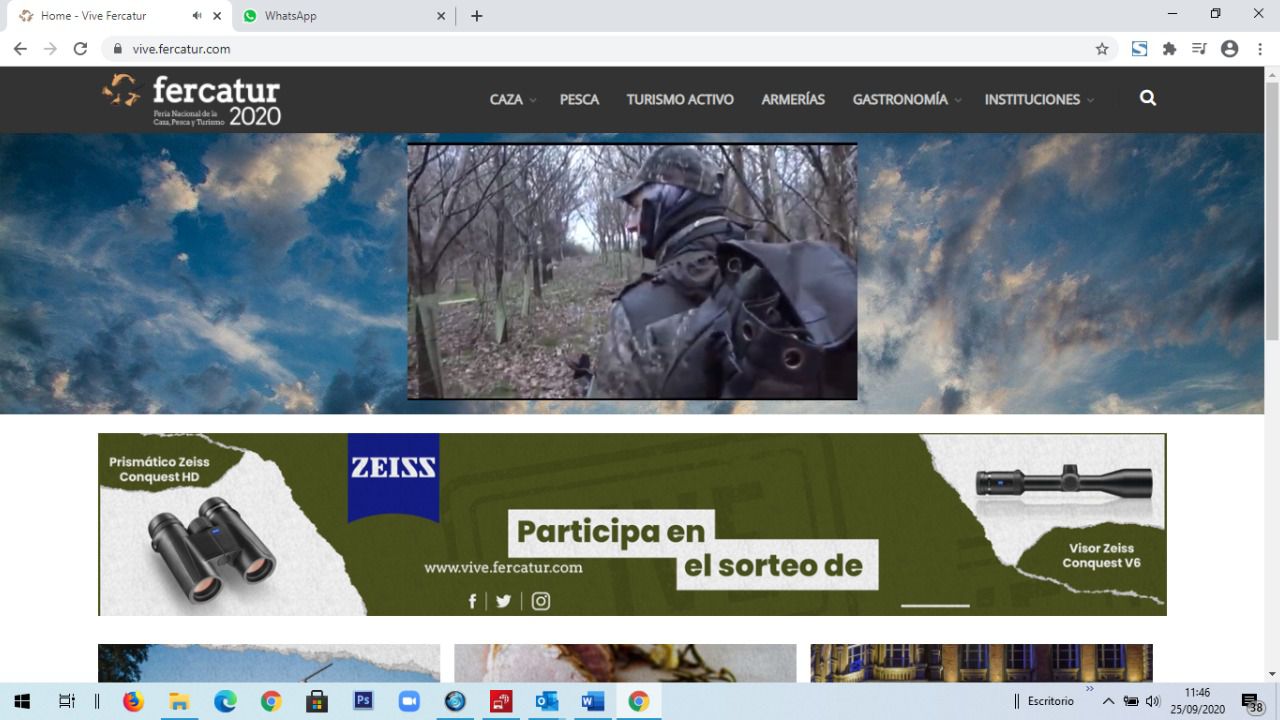Go forward with the forward arrow
1280x720 pixels.
(50, 48)
